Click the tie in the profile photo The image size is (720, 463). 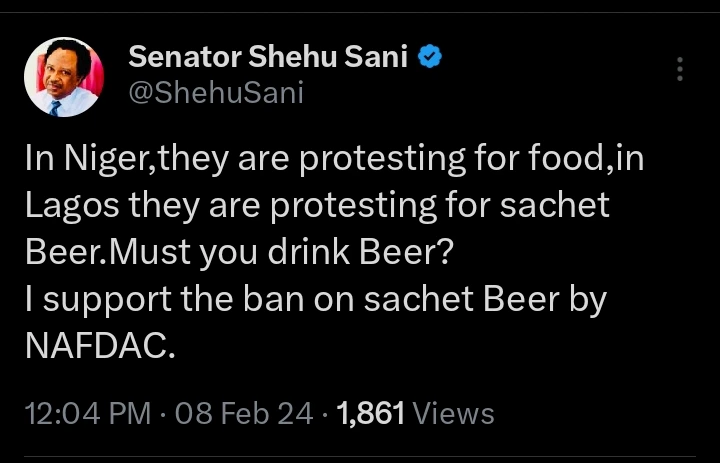[55, 108]
